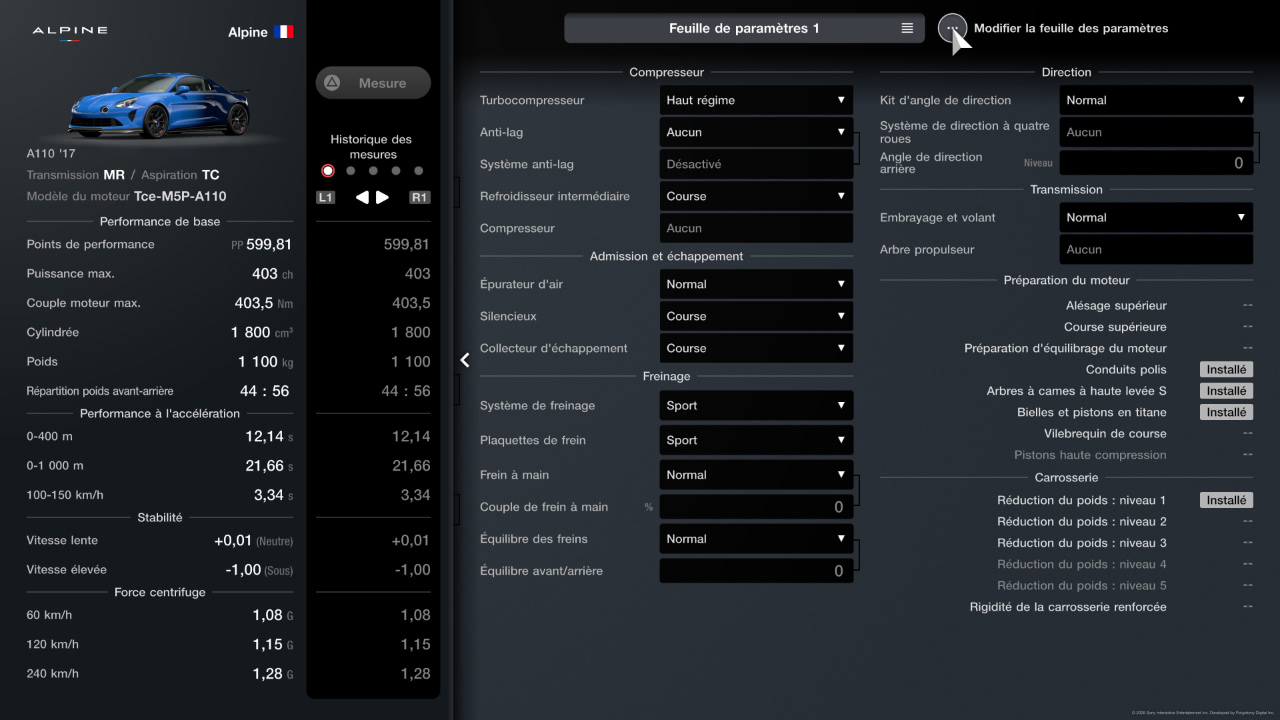Select the second measurement history dot

tap(351, 171)
